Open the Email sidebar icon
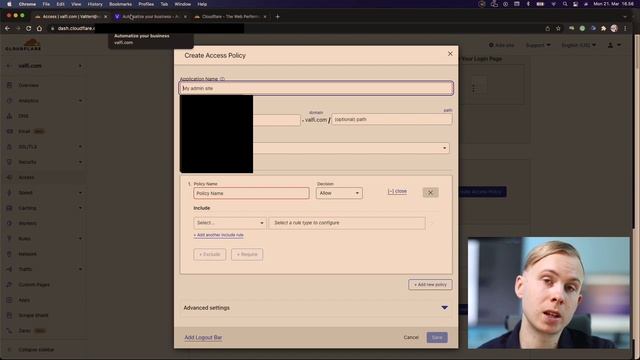640x360 pixels. coord(9,131)
